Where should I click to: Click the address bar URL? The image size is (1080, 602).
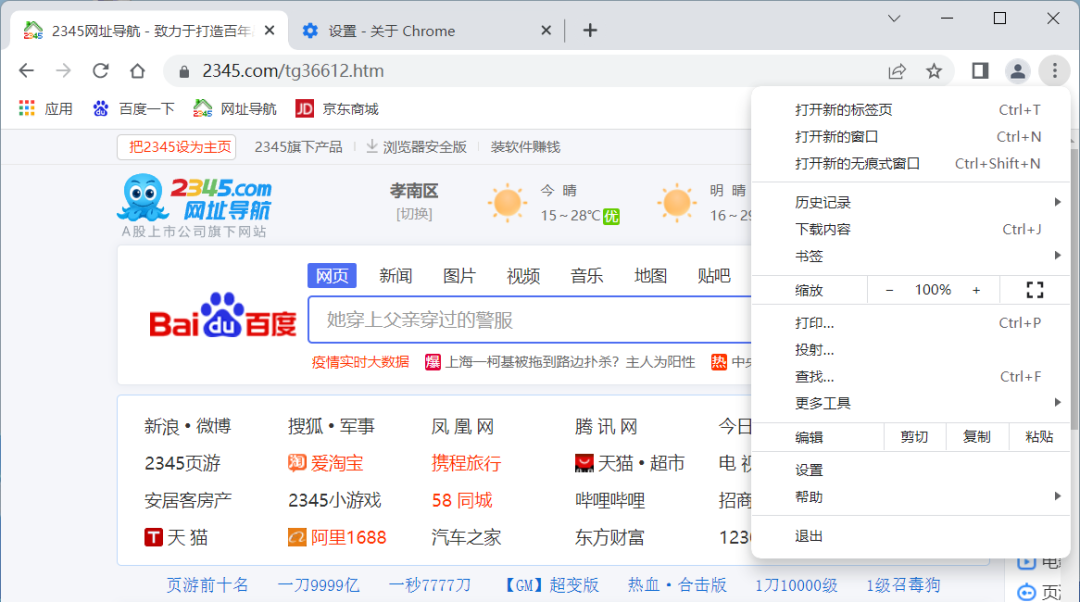click(293, 71)
